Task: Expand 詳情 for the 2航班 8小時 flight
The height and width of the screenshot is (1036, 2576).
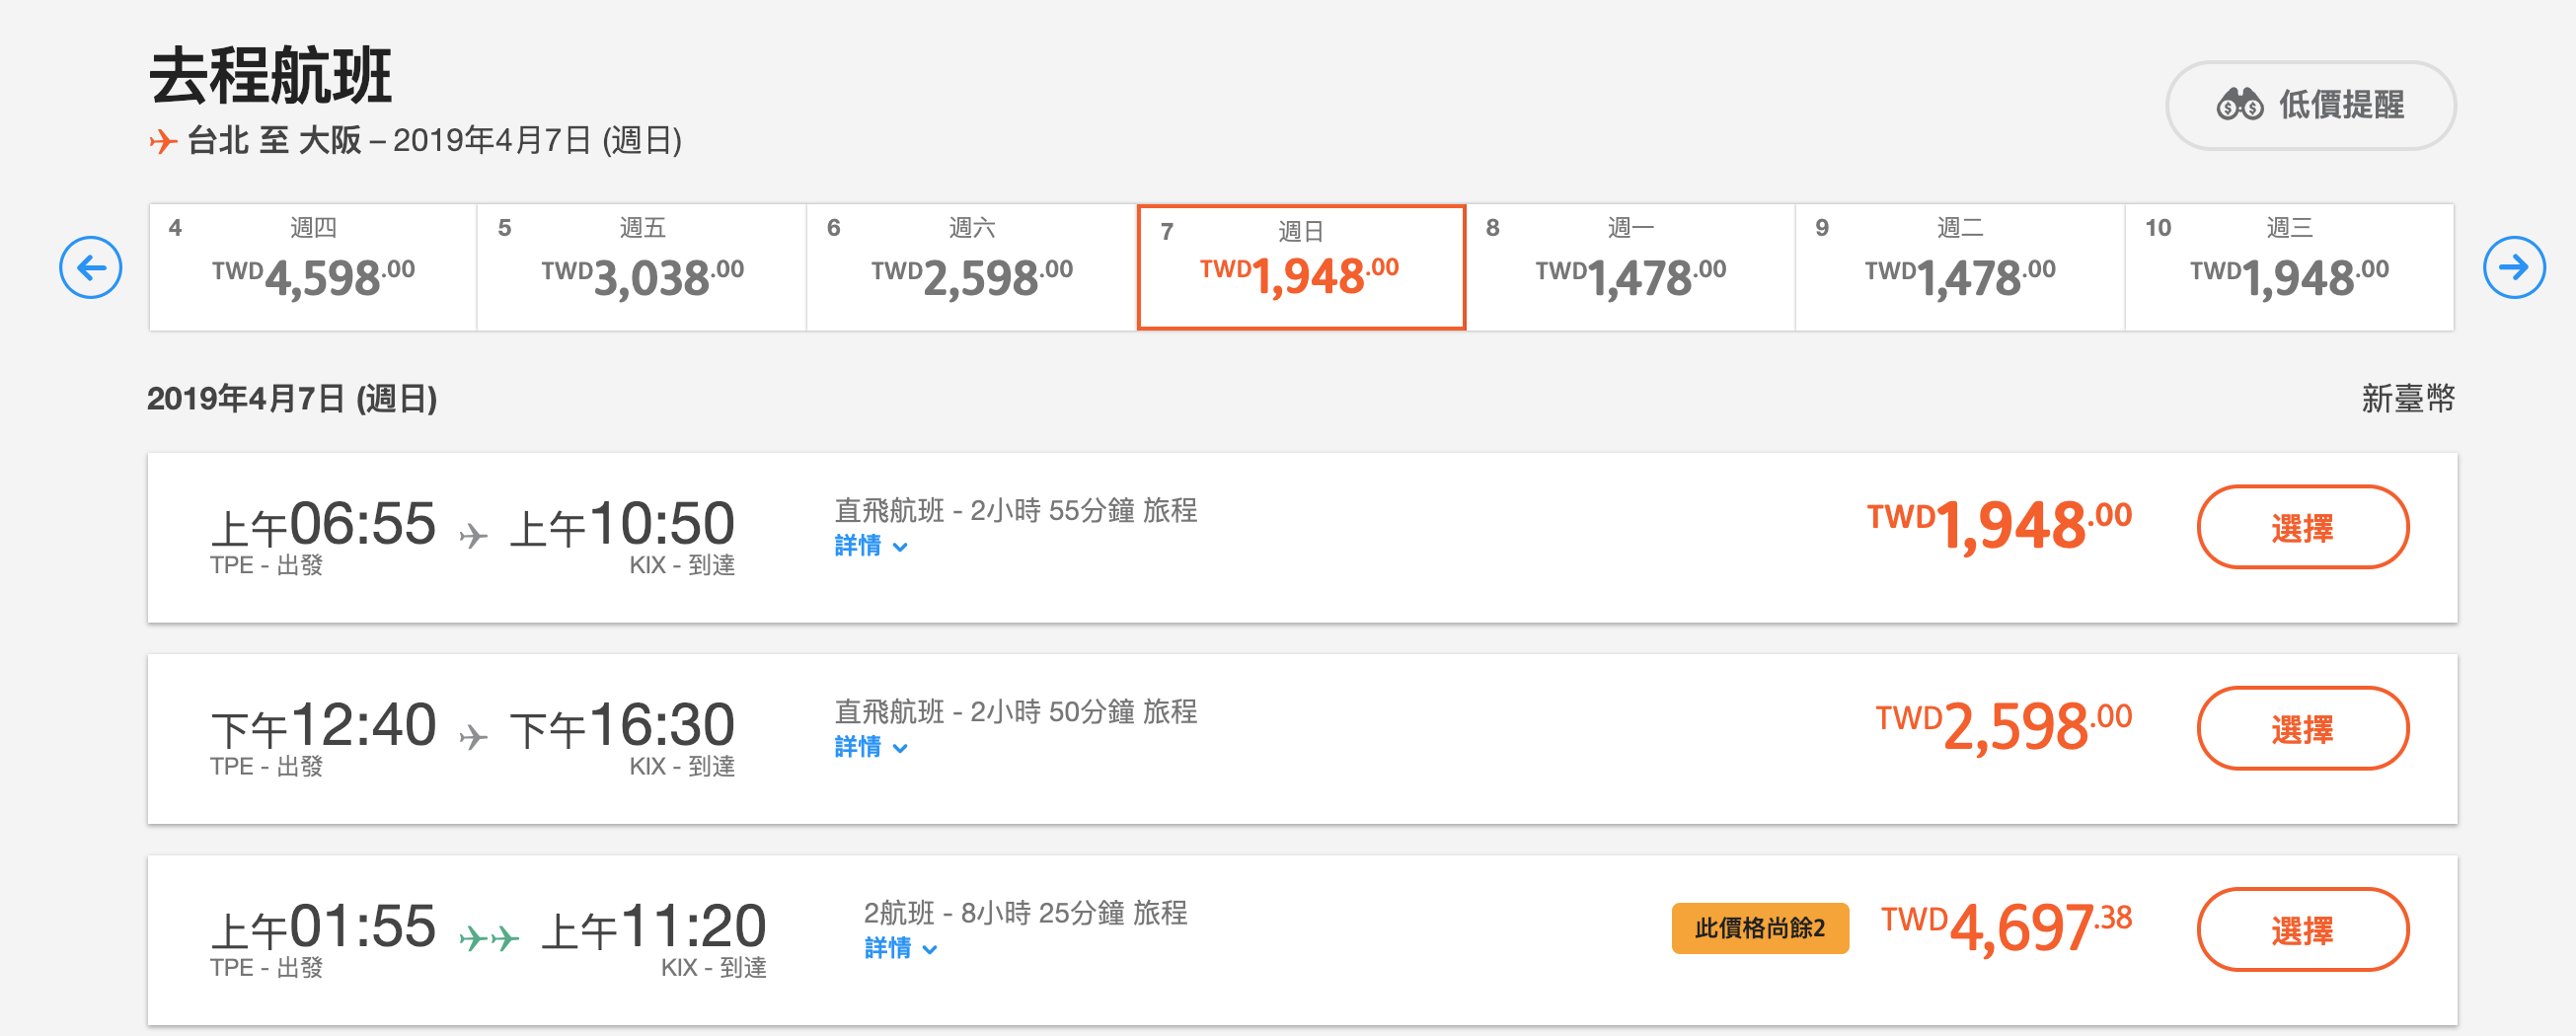Action: [901, 948]
